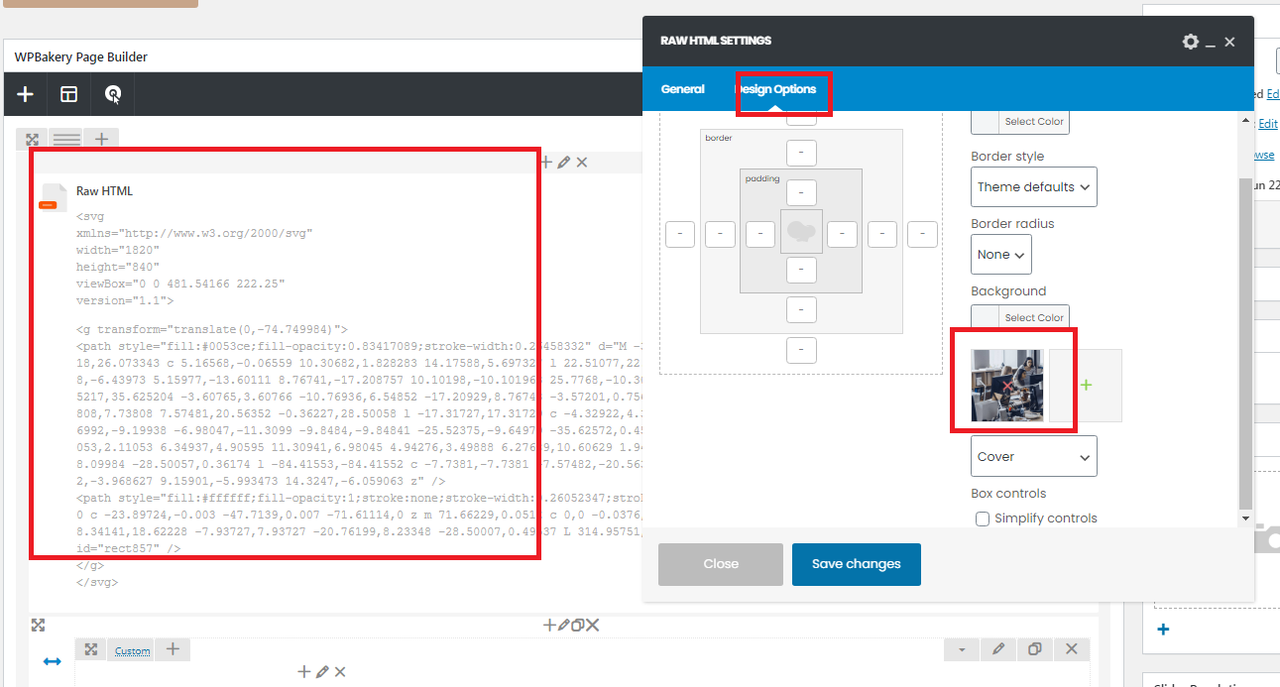The image size is (1280, 687).
Task: Open the Templates icon in WPBakery toolbar
Action: (69, 94)
